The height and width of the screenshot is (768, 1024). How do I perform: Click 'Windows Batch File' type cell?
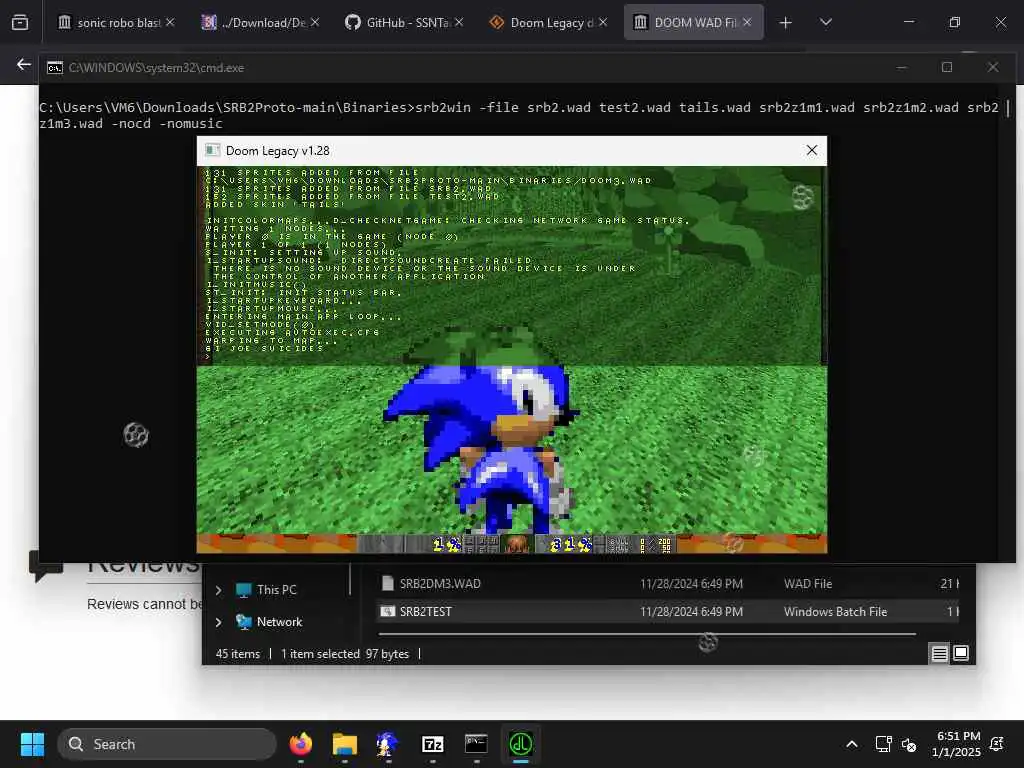point(835,612)
